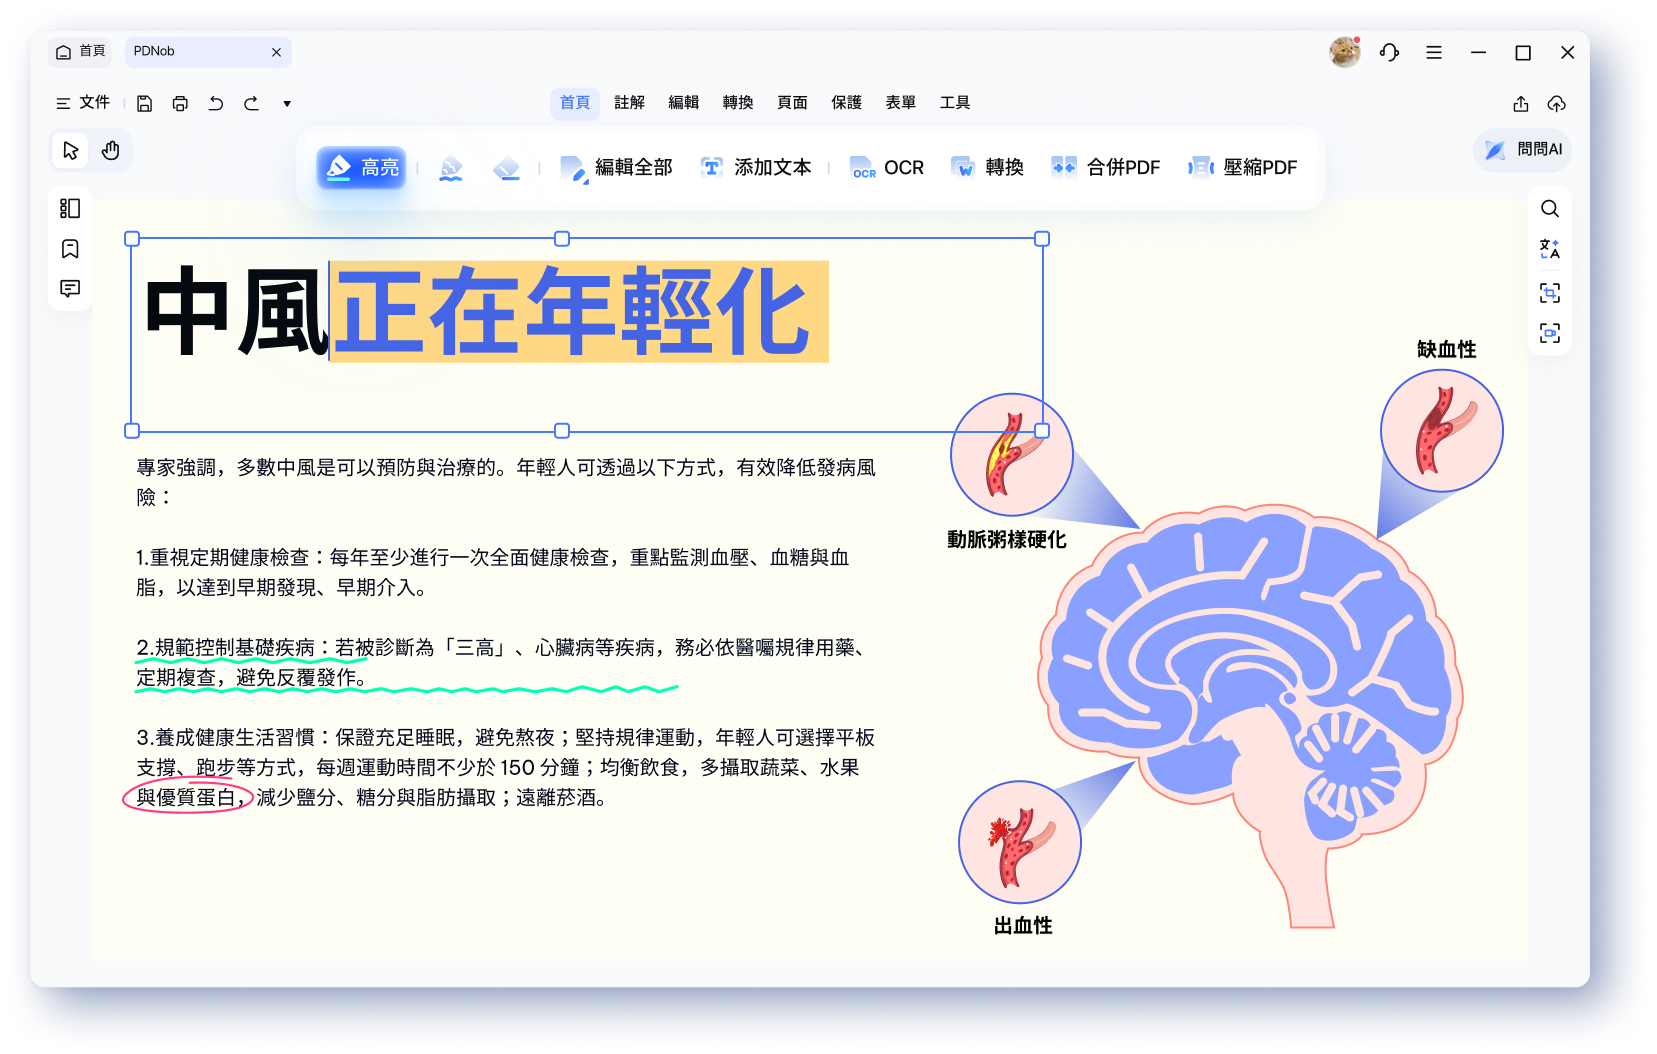Image resolution: width=1657 pixels, height=1054 pixels.
Task: Open the 文件 file menu
Action: (x=83, y=102)
